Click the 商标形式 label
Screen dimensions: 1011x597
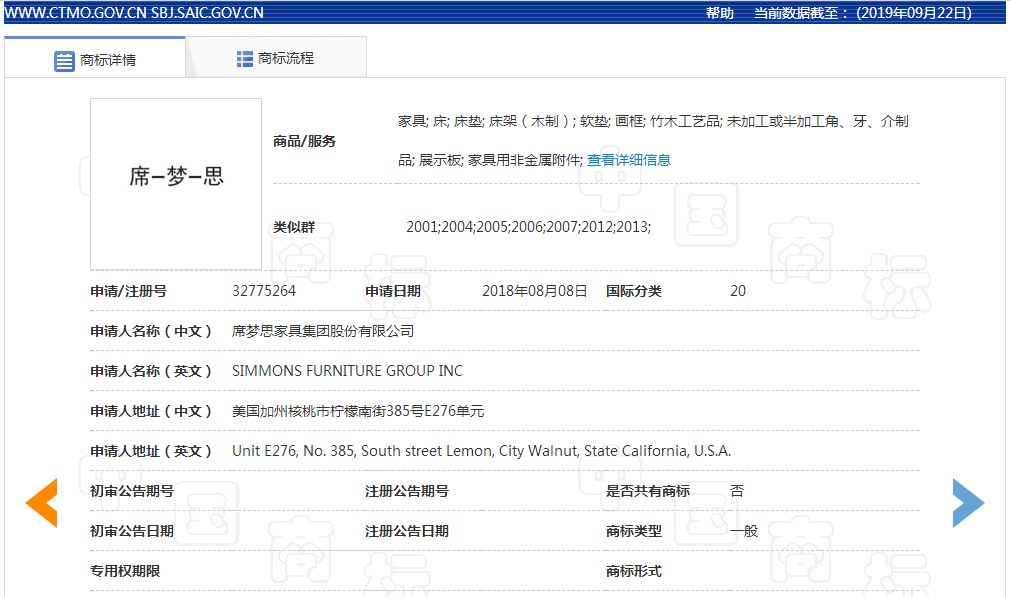(634, 571)
